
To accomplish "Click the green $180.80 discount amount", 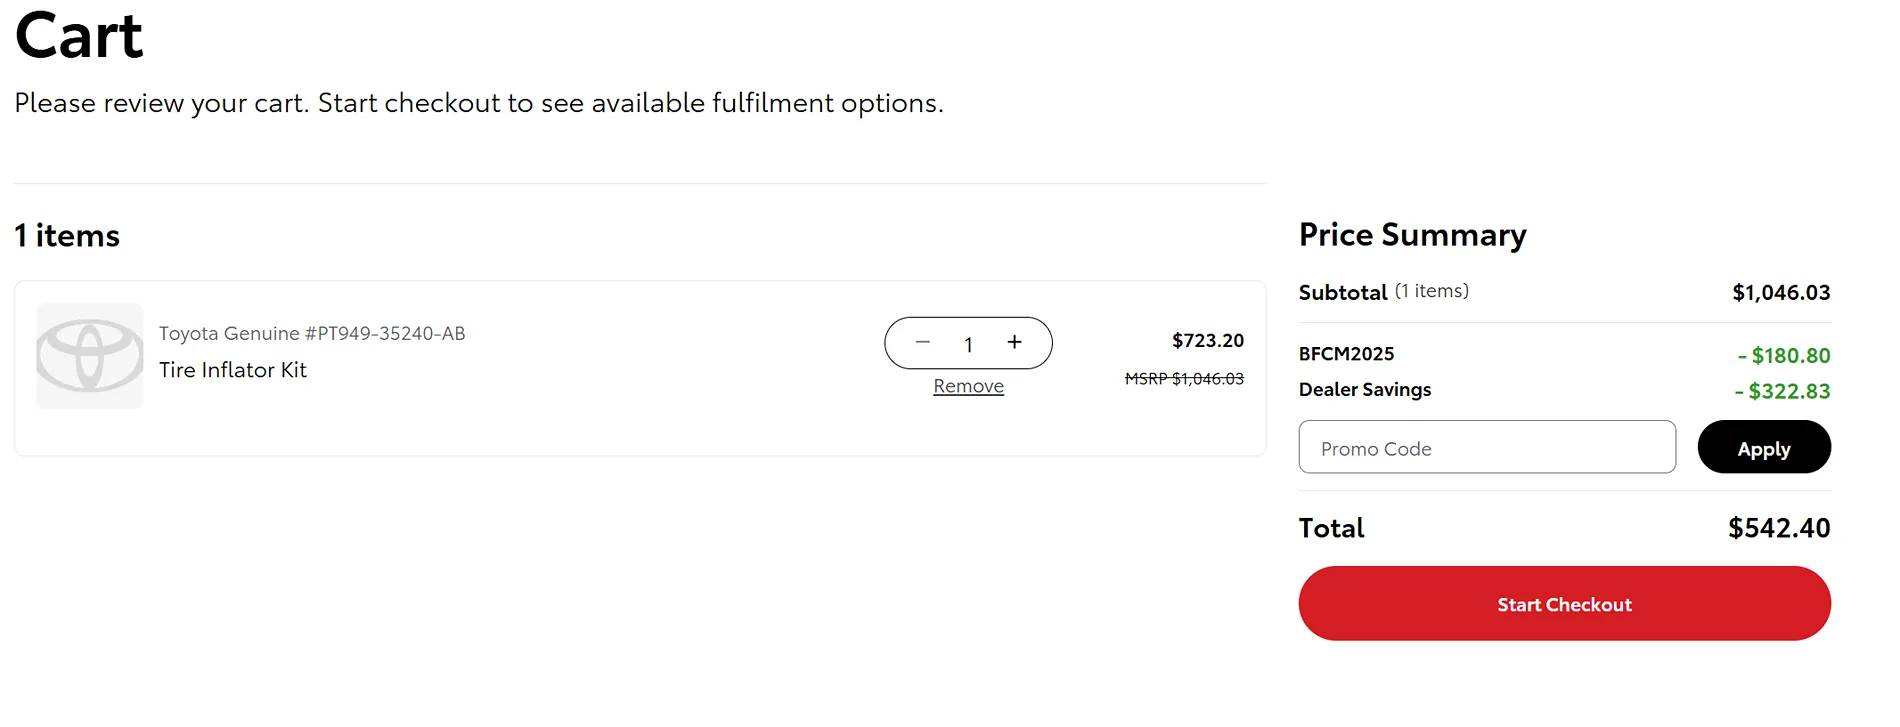I will (x=1784, y=356).
